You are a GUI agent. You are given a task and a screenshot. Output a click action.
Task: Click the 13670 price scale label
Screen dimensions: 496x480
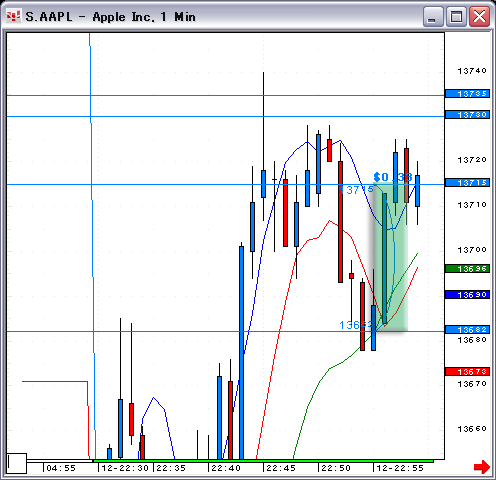472,384
